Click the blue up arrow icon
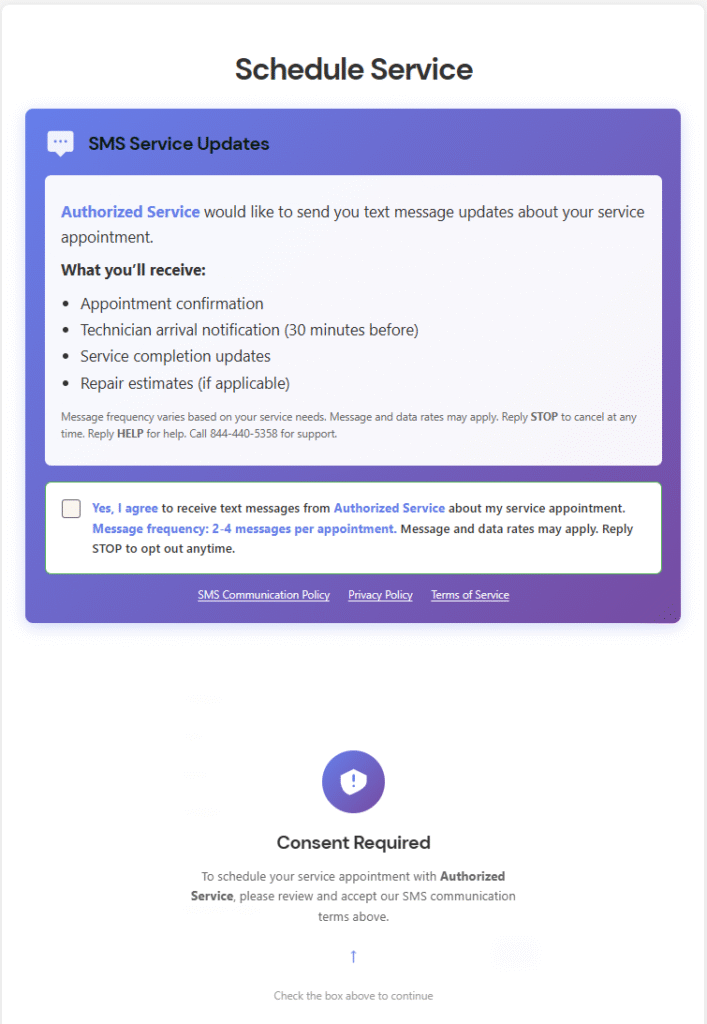Viewport: 707px width, 1024px height. [x=353, y=957]
